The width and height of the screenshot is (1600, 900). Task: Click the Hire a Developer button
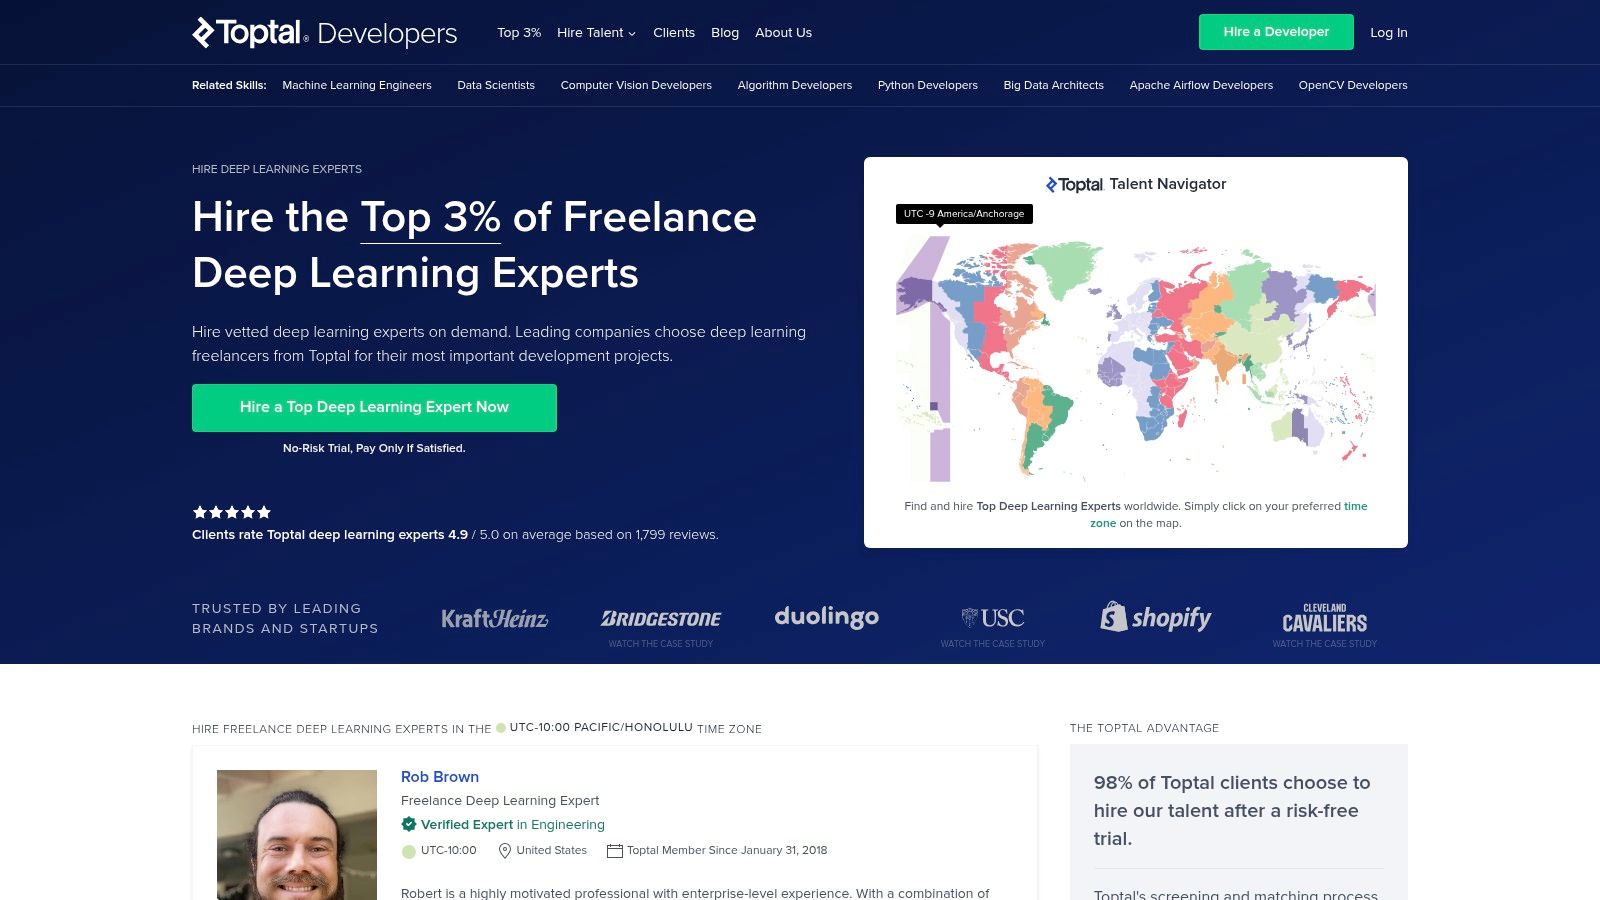tap(1275, 31)
